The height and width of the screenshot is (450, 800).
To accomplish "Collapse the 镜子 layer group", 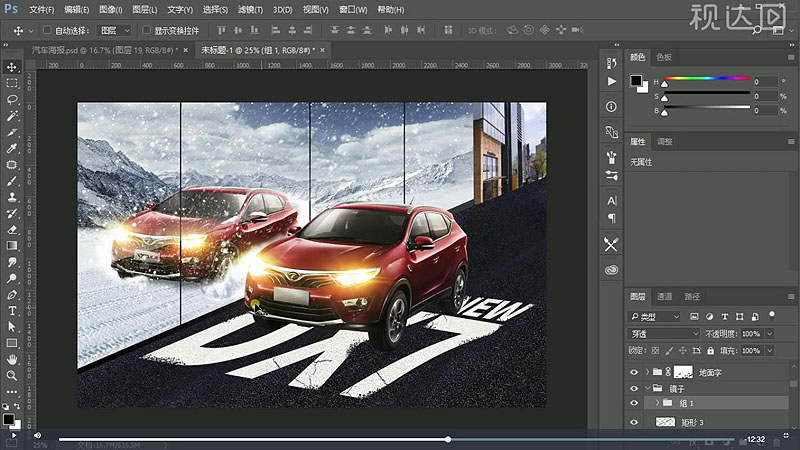I will coord(647,389).
